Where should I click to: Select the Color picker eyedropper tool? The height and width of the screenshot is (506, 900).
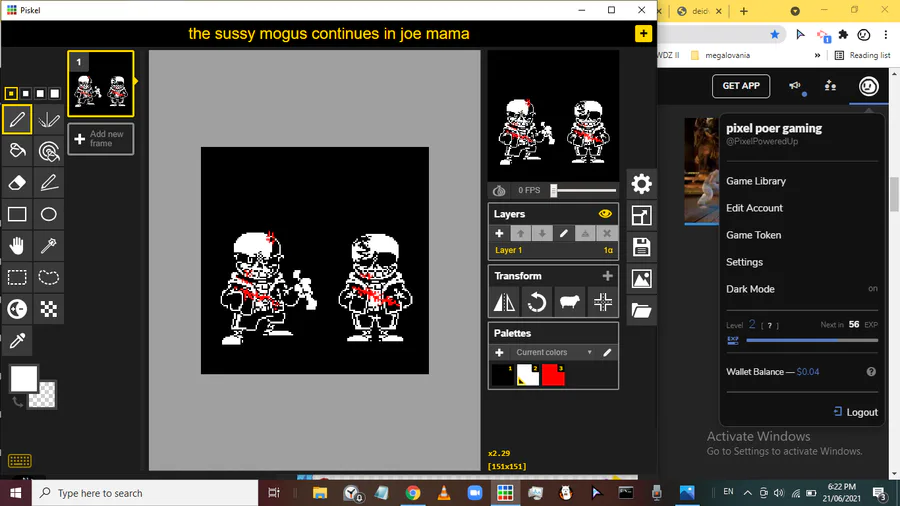coord(17,340)
